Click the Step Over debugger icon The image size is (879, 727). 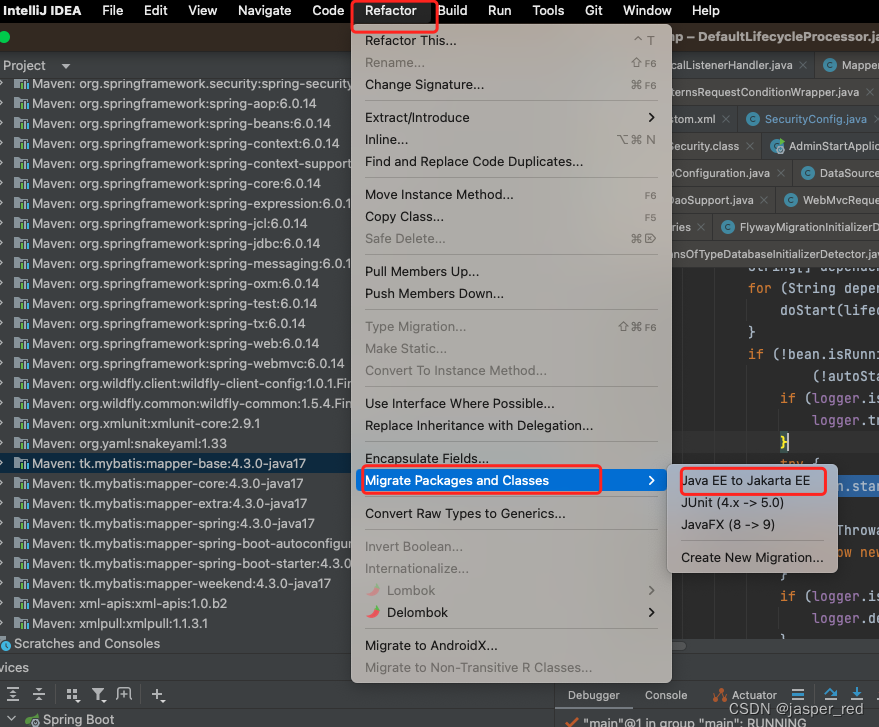pyautogui.click(x=831, y=694)
